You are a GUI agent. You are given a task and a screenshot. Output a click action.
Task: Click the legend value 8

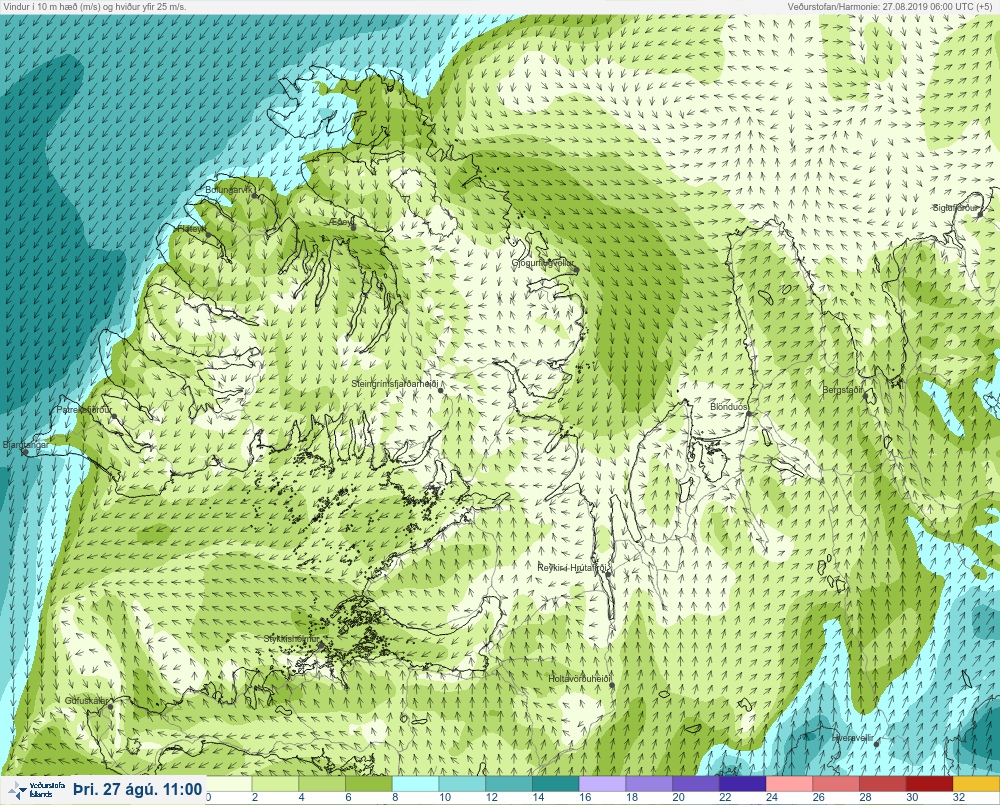395,797
